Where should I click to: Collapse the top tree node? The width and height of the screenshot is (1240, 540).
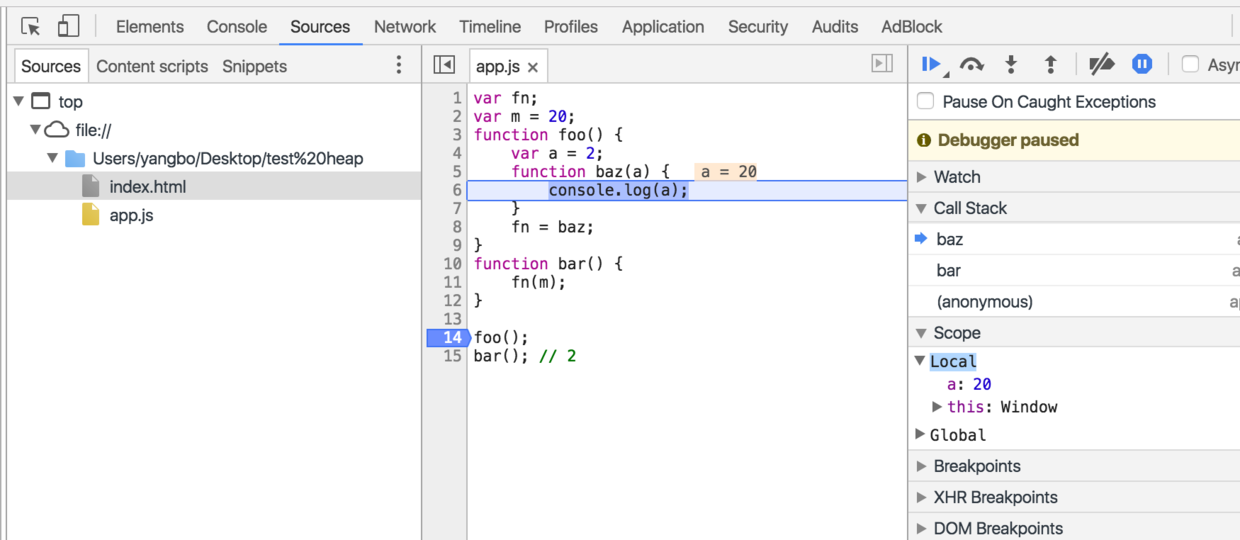point(19,101)
